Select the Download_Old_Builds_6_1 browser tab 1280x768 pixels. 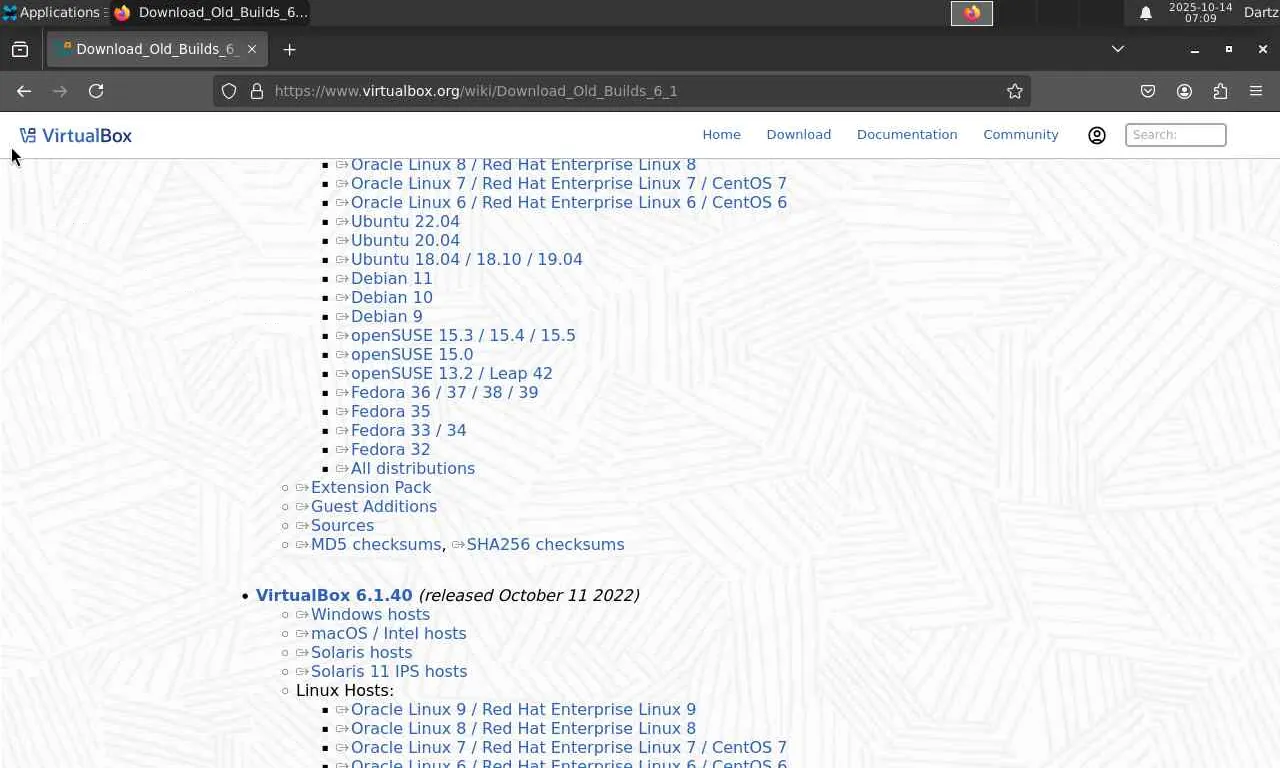click(x=158, y=49)
